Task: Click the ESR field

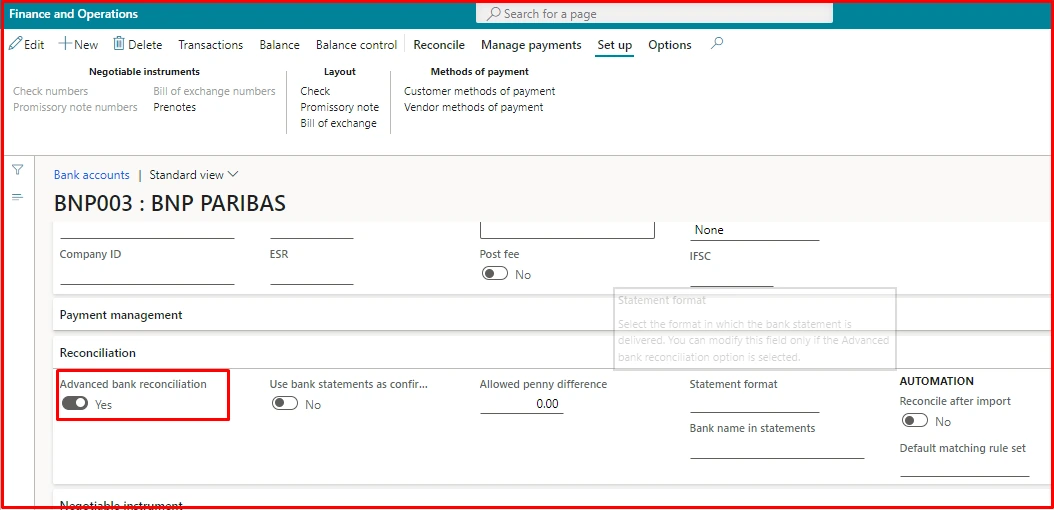Action: point(312,276)
